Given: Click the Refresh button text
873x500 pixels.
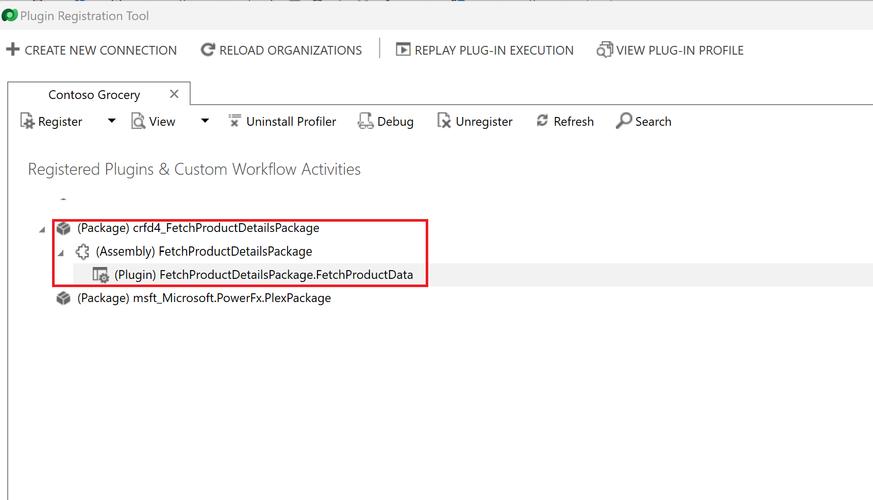Looking at the screenshot, I should point(573,121).
